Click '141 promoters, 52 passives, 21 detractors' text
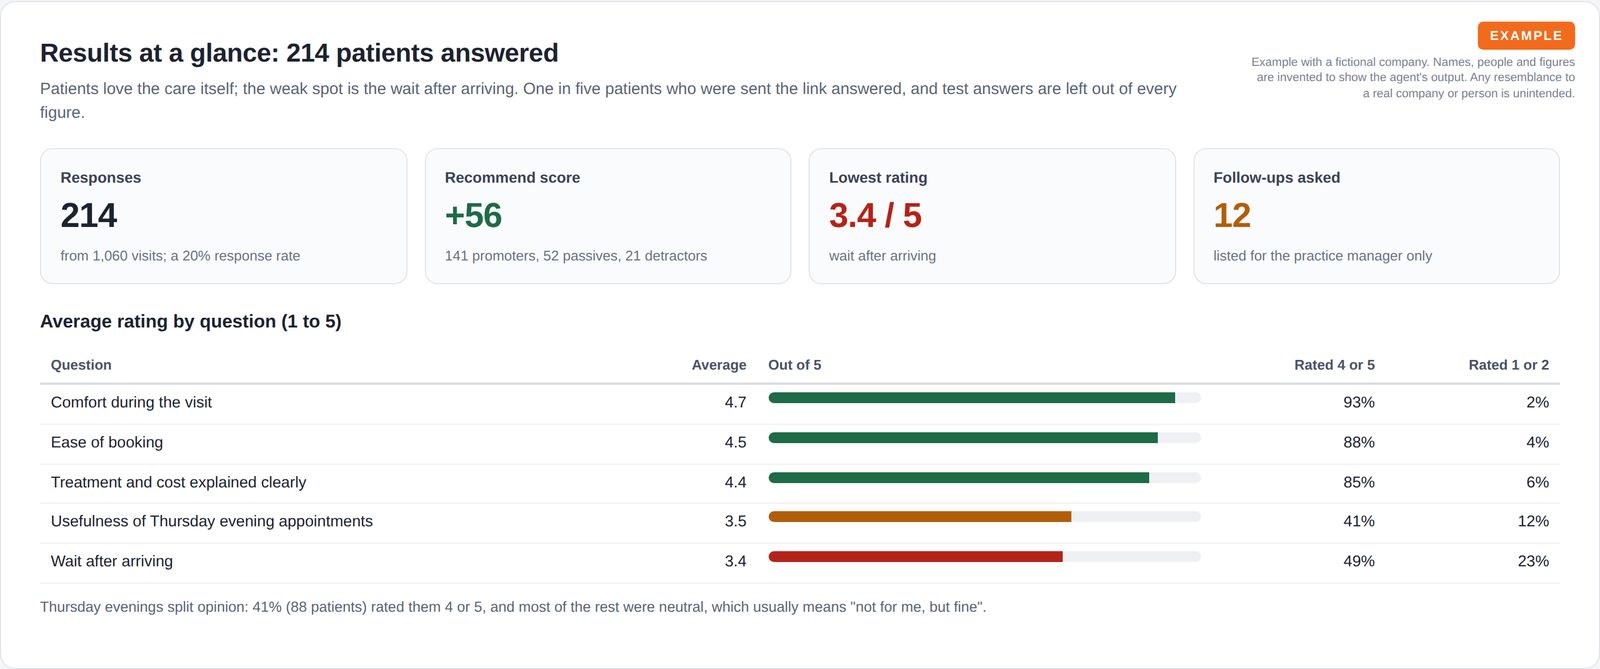1600x669 pixels. click(576, 256)
